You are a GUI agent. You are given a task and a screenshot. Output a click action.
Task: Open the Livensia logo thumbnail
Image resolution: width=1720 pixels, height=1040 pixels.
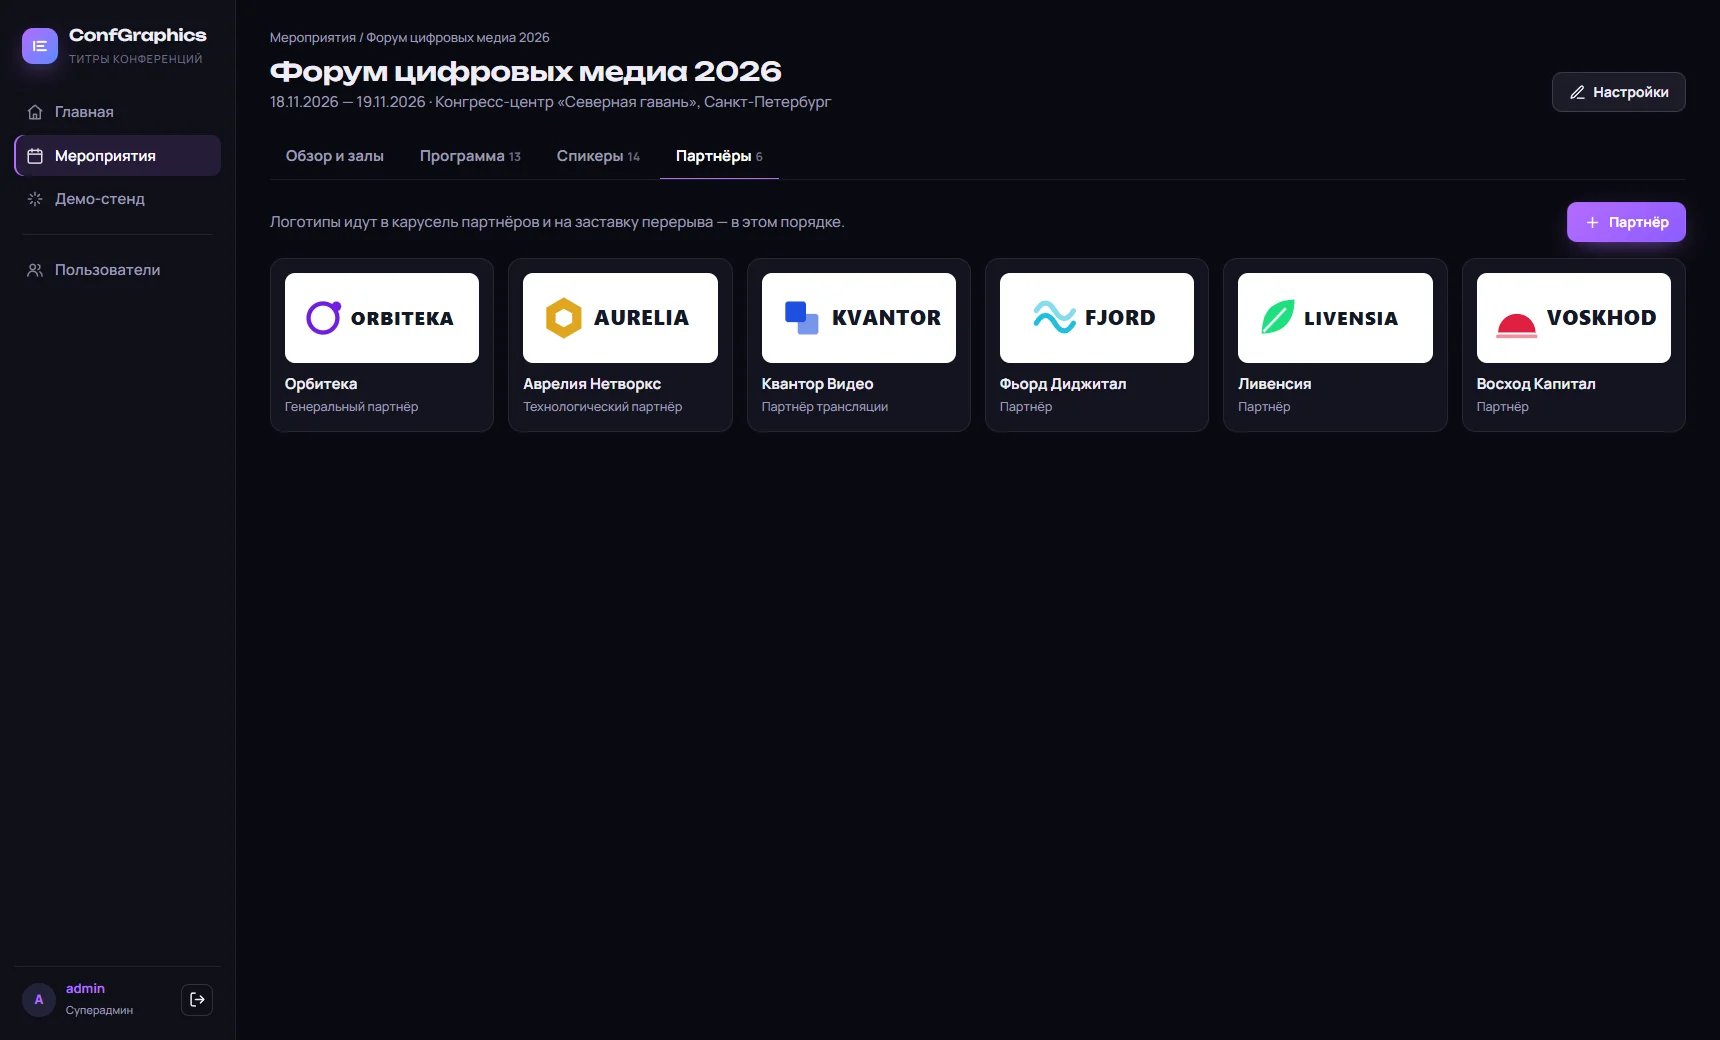pyautogui.click(x=1335, y=318)
